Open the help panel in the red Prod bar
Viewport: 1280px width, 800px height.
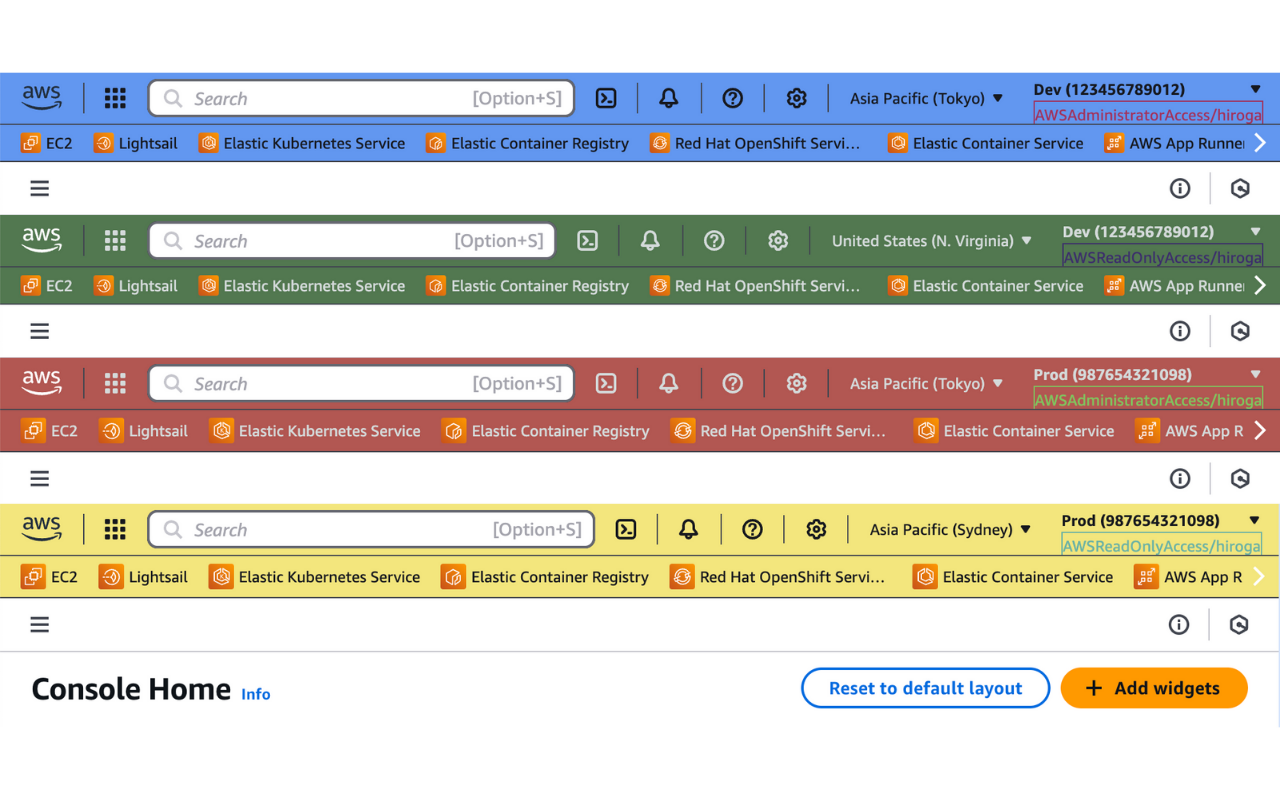pos(733,383)
